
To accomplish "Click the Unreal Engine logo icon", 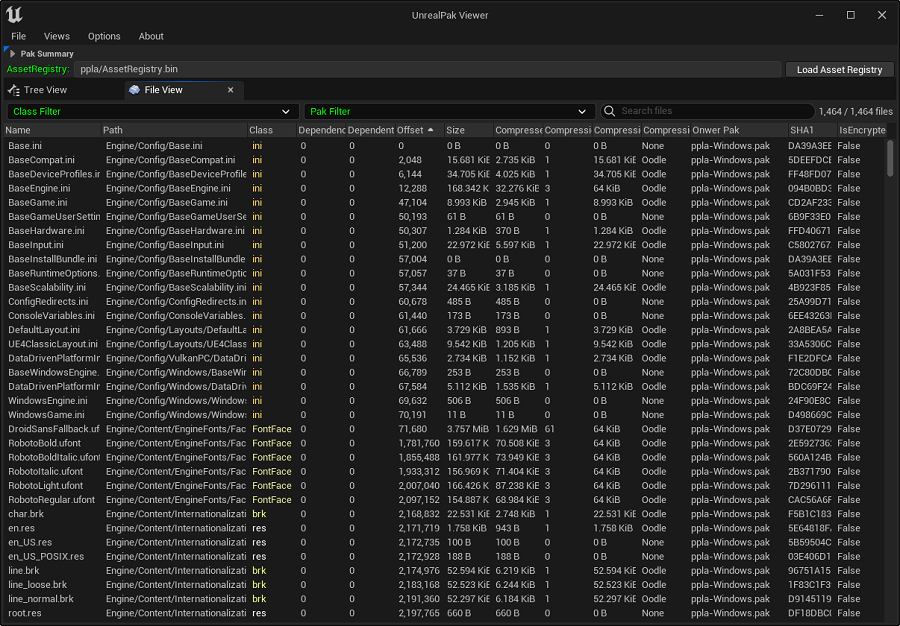I will pyautogui.click(x=14, y=15).
